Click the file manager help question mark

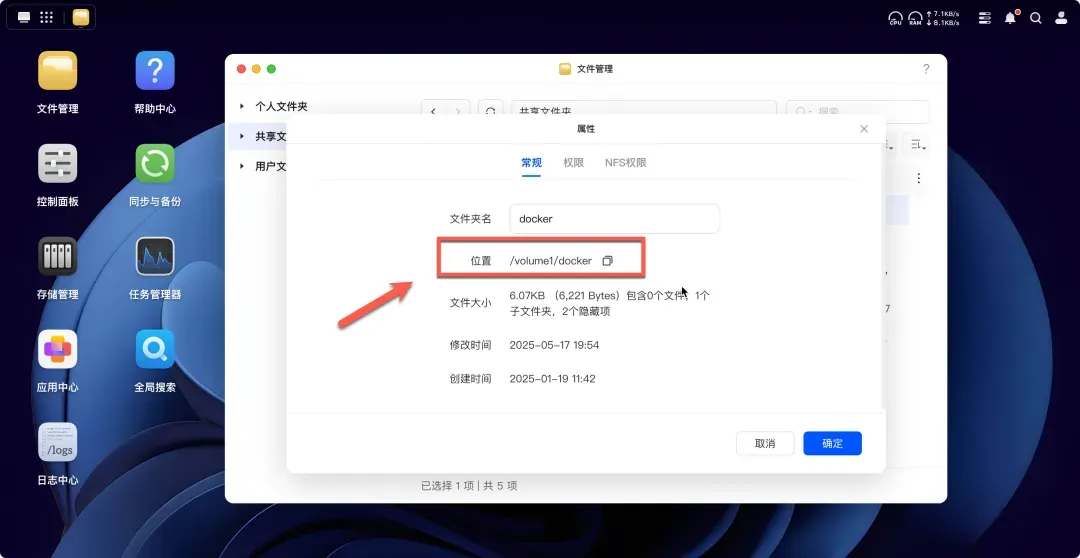[x=926, y=69]
